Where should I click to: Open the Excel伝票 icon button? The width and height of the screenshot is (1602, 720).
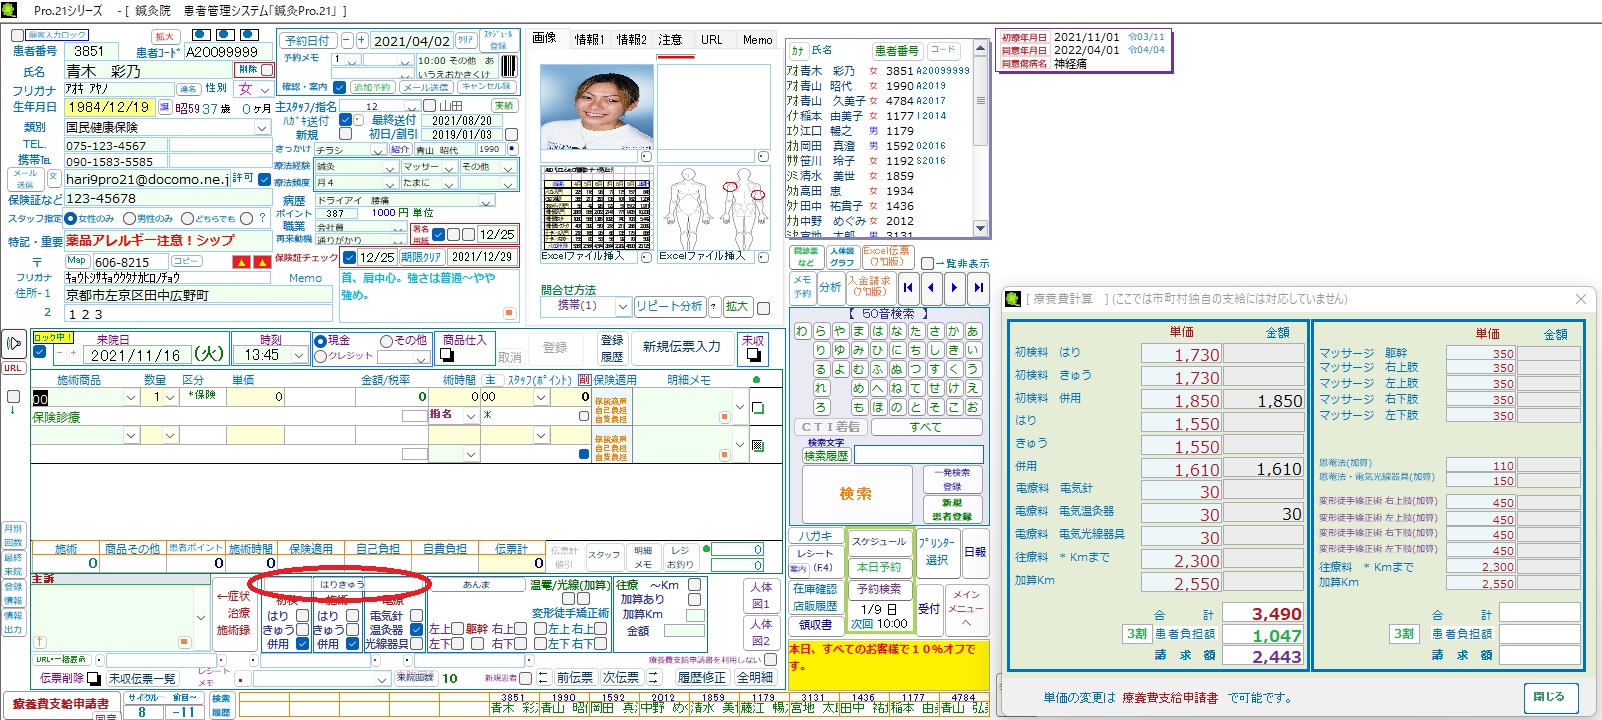886,257
